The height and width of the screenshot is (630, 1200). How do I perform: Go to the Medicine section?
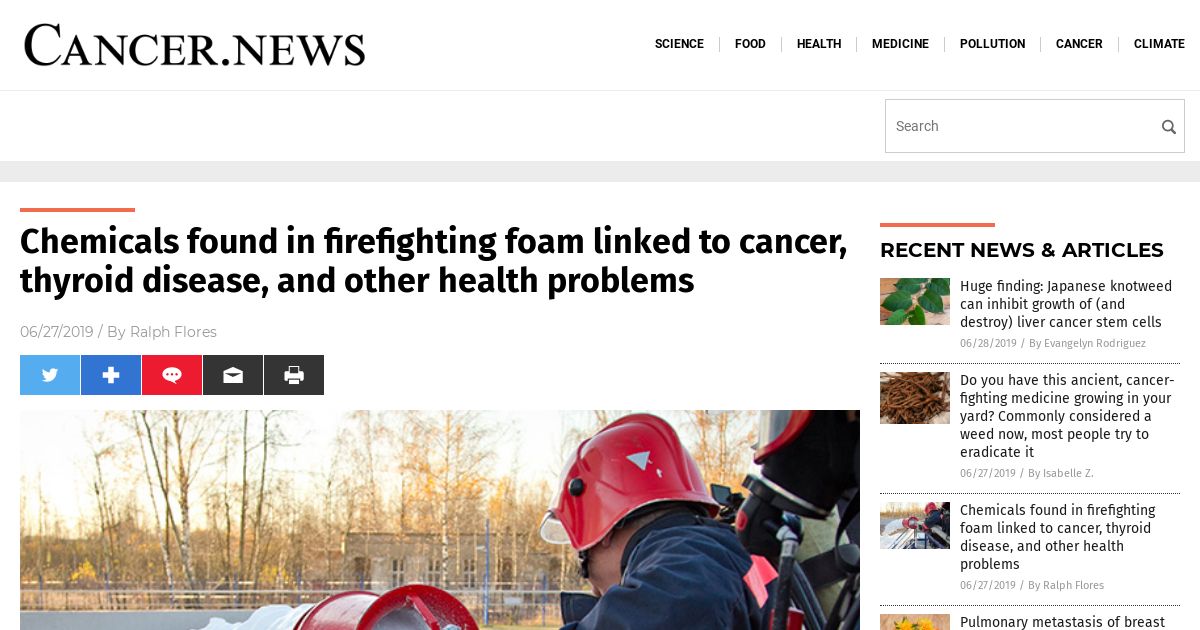900,44
